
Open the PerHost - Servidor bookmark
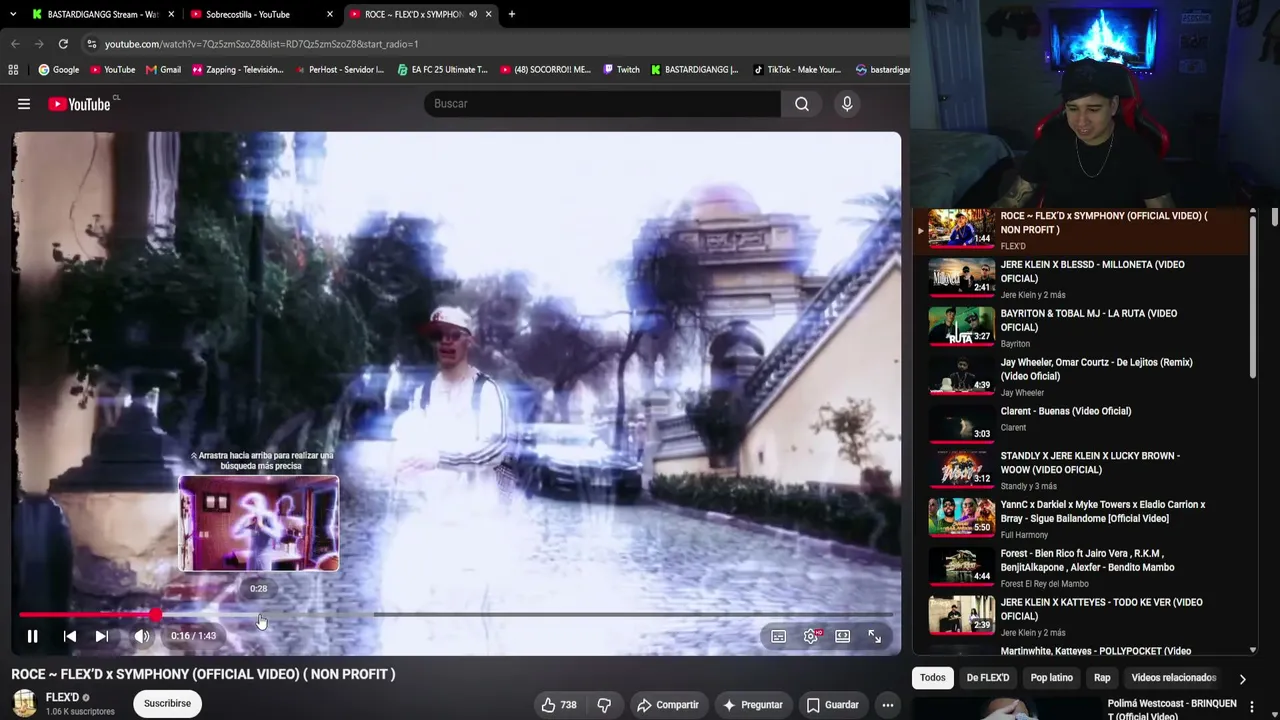coord(339,70)
